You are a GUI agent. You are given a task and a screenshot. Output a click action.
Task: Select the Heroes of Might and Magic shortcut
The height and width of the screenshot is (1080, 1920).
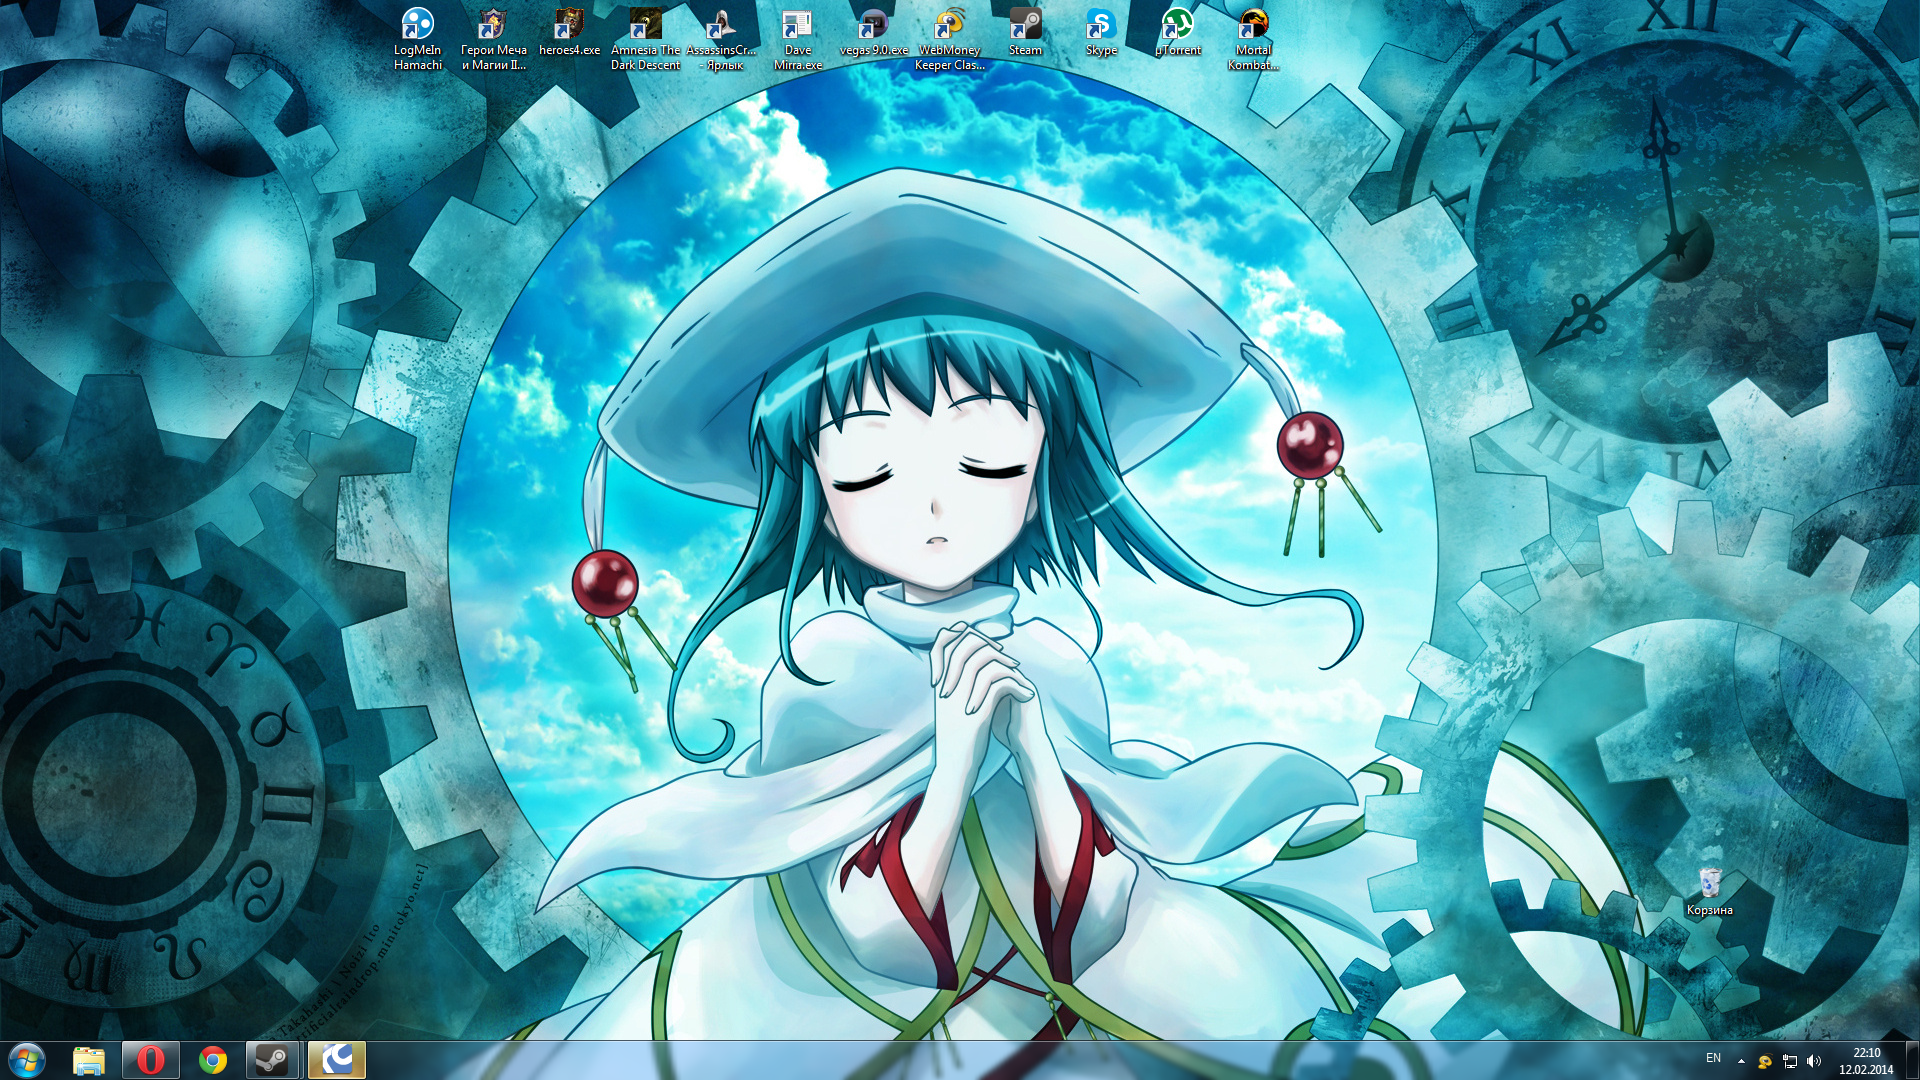[x=493, y=26]
